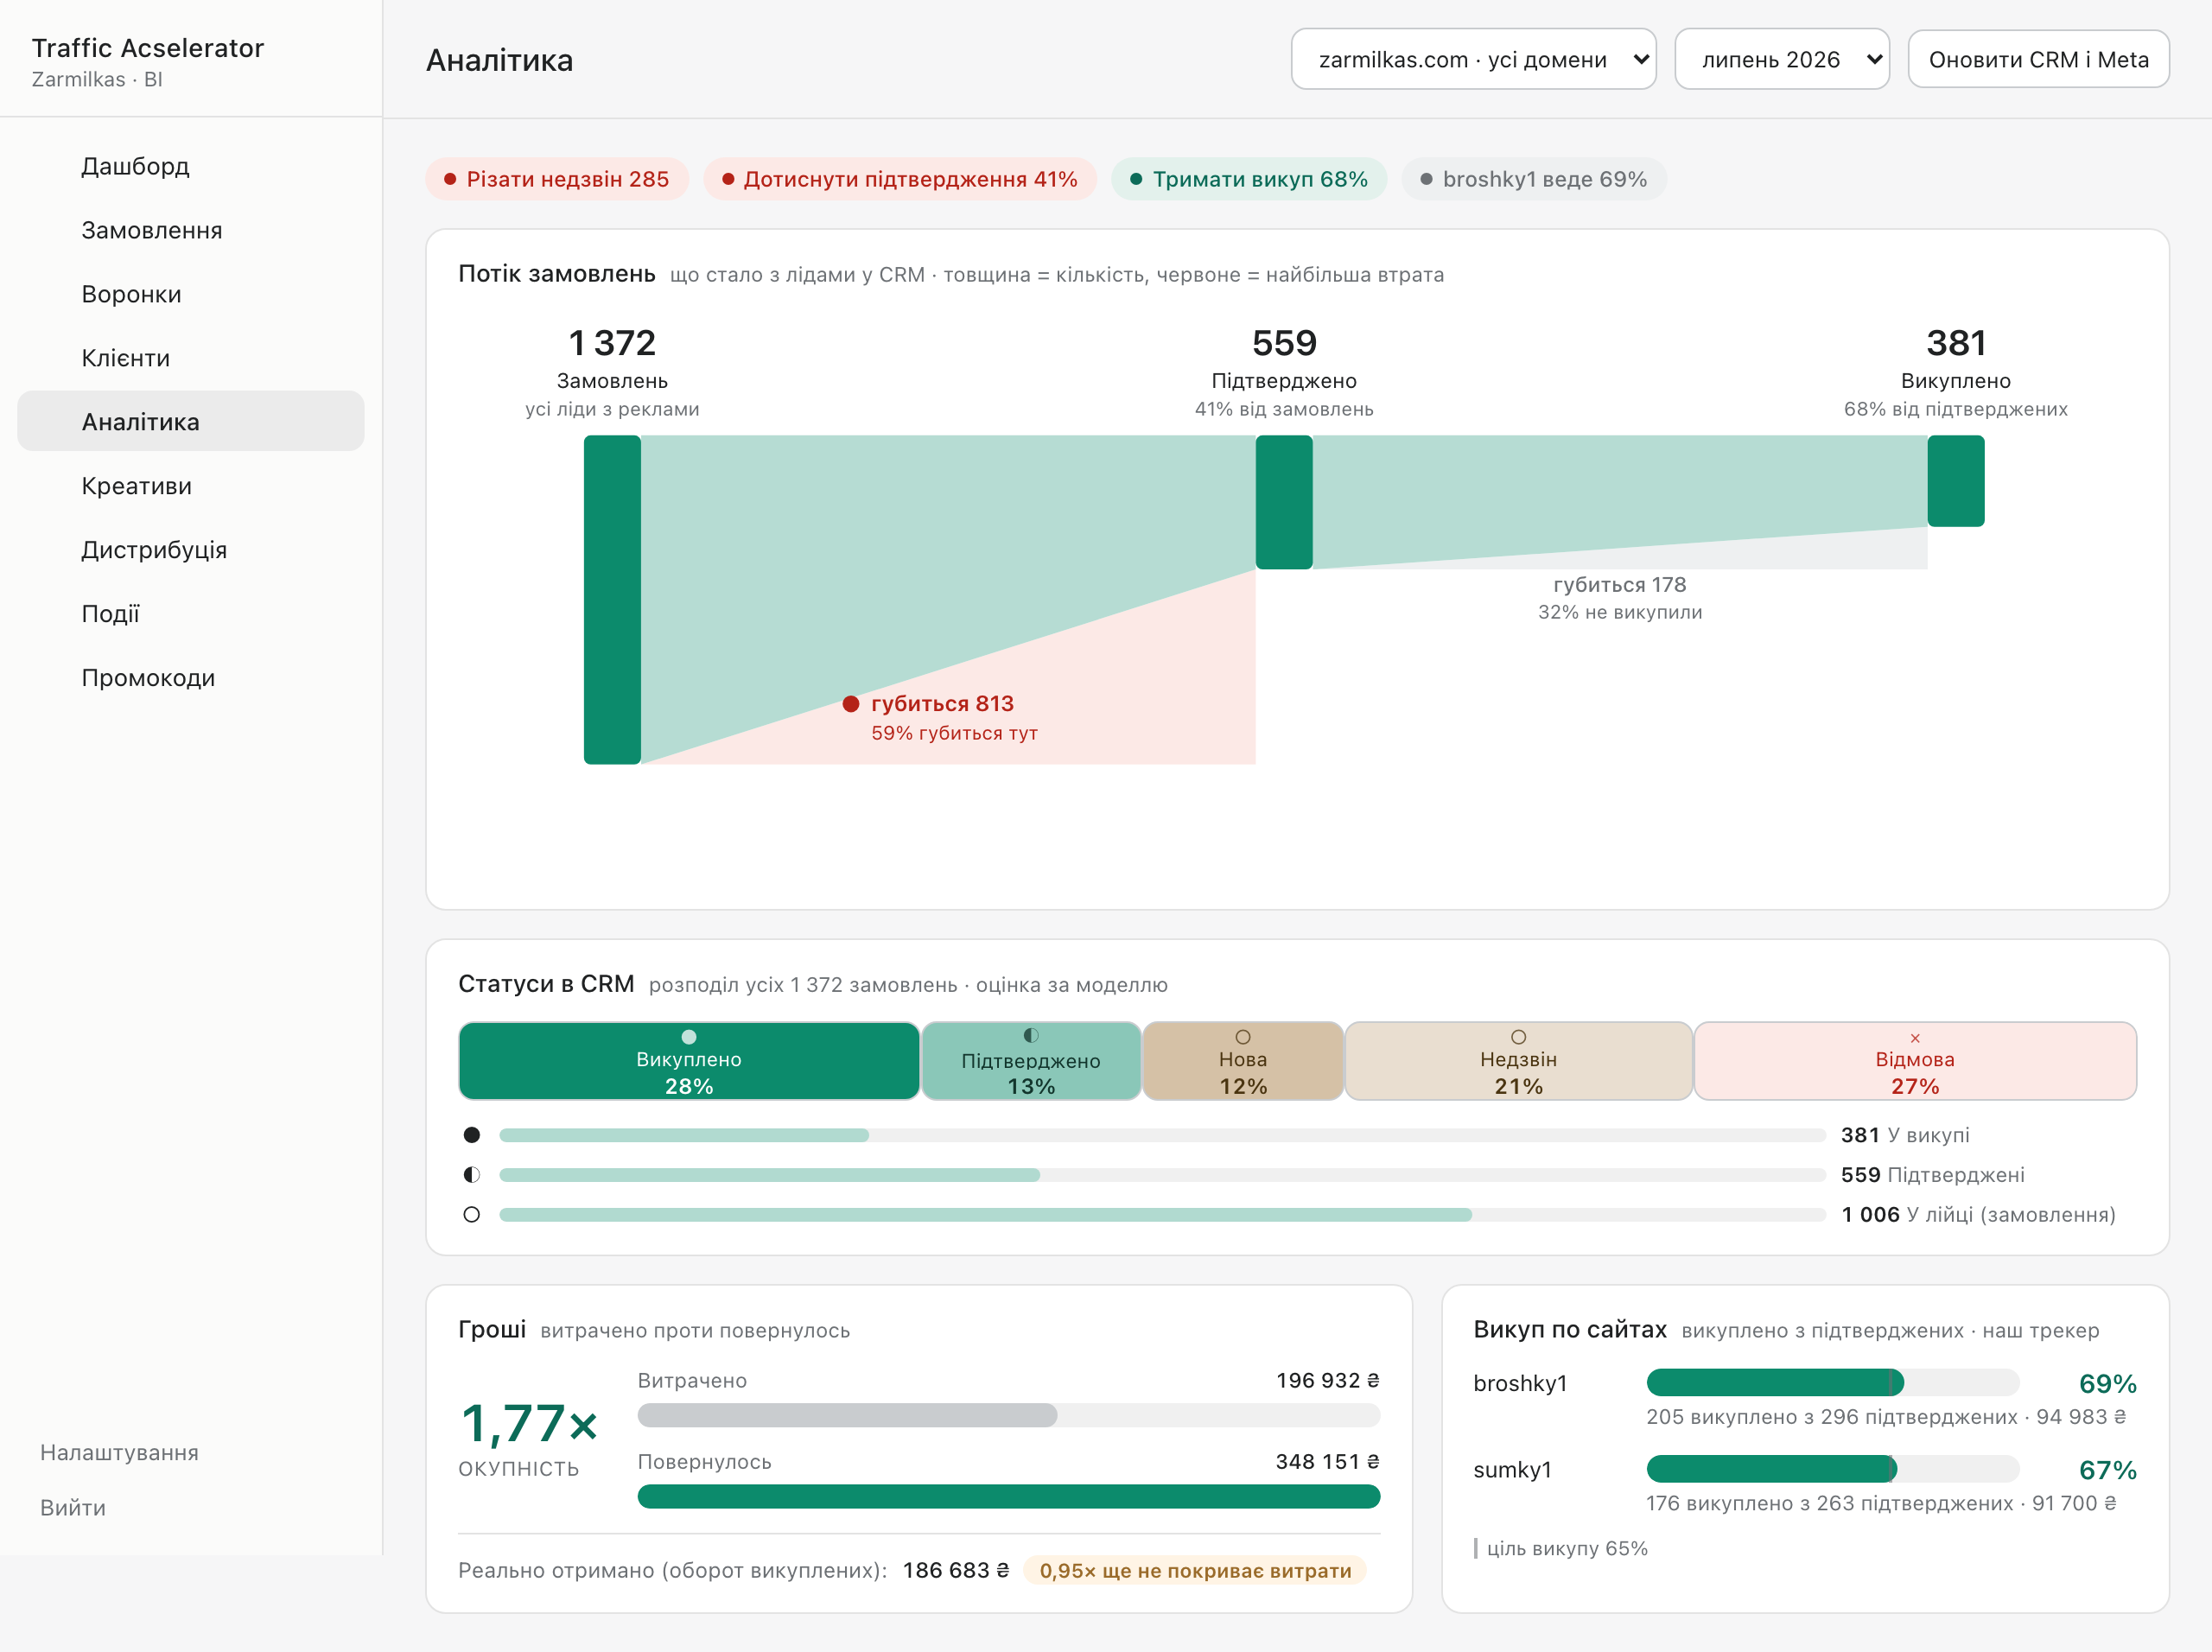Open Дашборд in the sidebar
Screen dimensions: 2212x1652
tap(135, 166)
